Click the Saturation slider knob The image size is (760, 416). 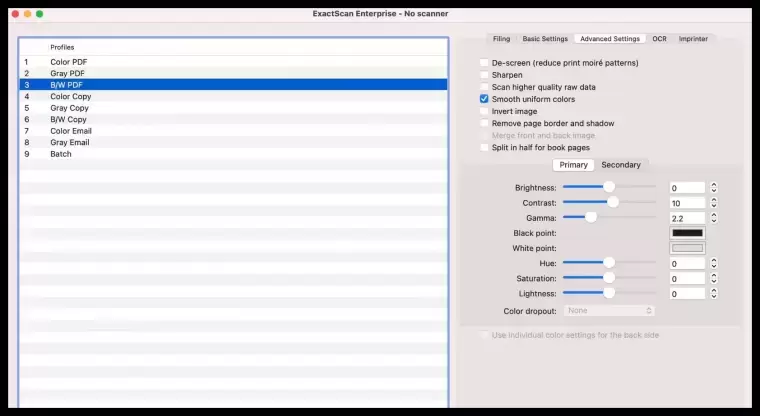609,277
